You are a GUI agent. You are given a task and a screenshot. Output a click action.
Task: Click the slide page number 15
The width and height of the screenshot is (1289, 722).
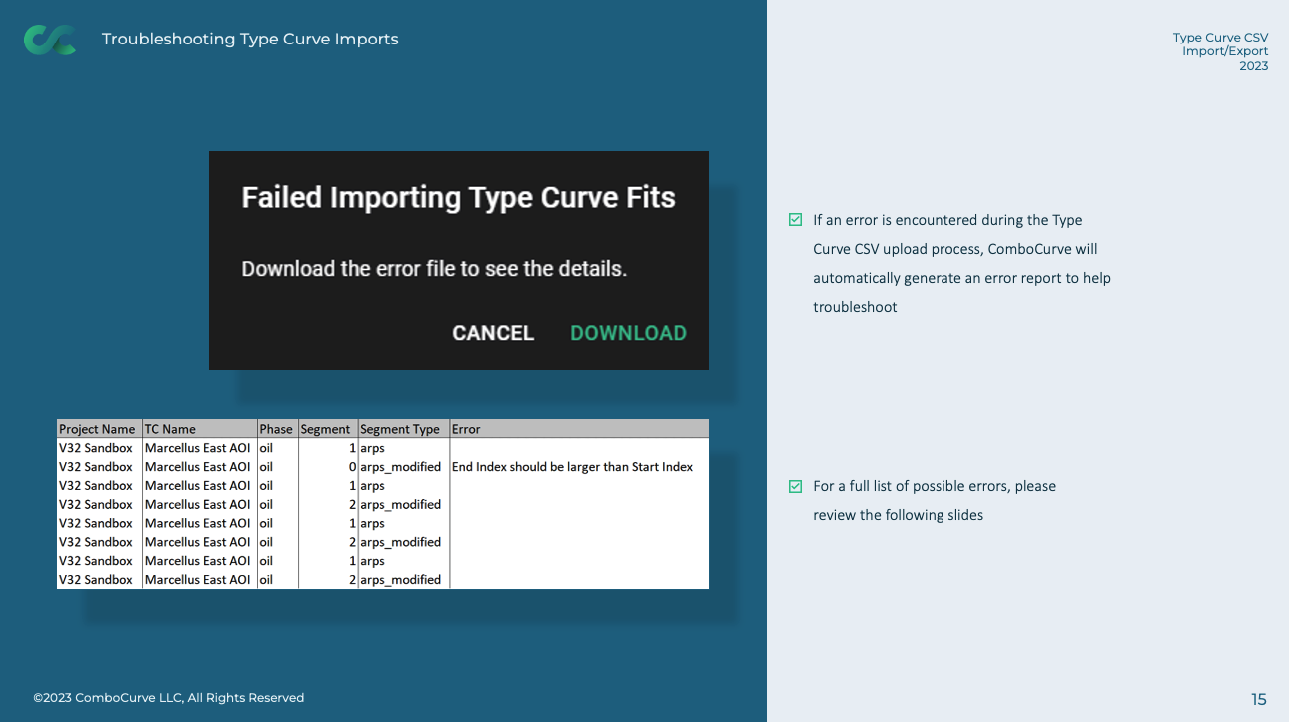(x=1259, y=699)
